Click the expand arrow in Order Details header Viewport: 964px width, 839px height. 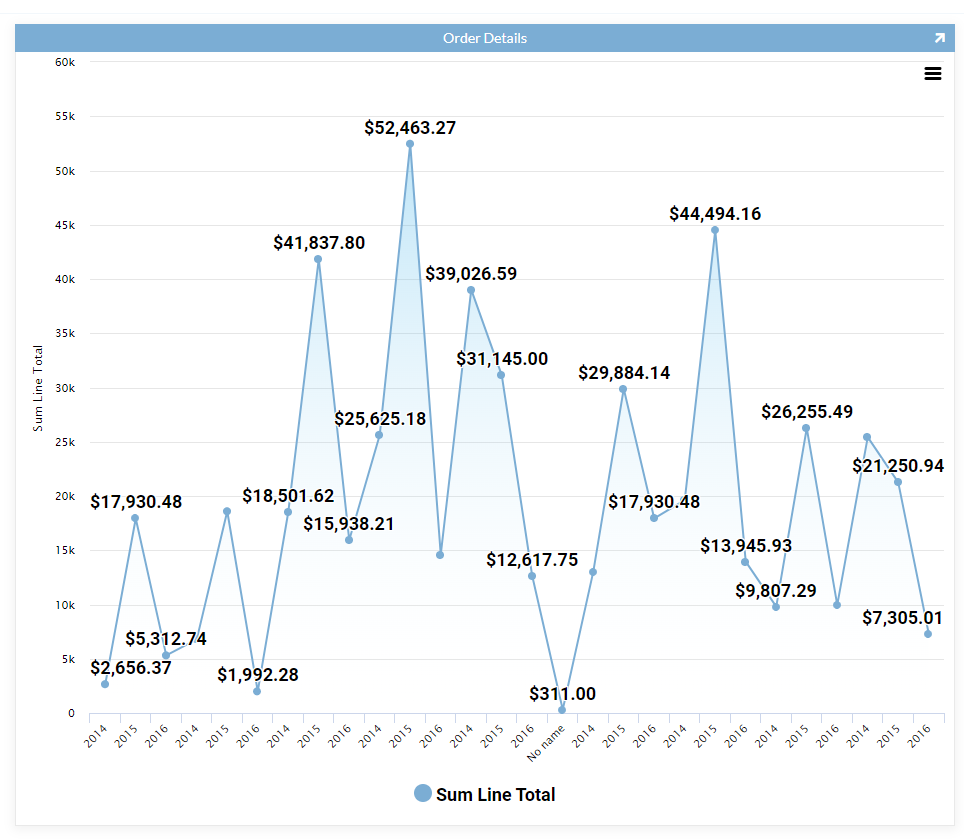click(x=939, y=38)
